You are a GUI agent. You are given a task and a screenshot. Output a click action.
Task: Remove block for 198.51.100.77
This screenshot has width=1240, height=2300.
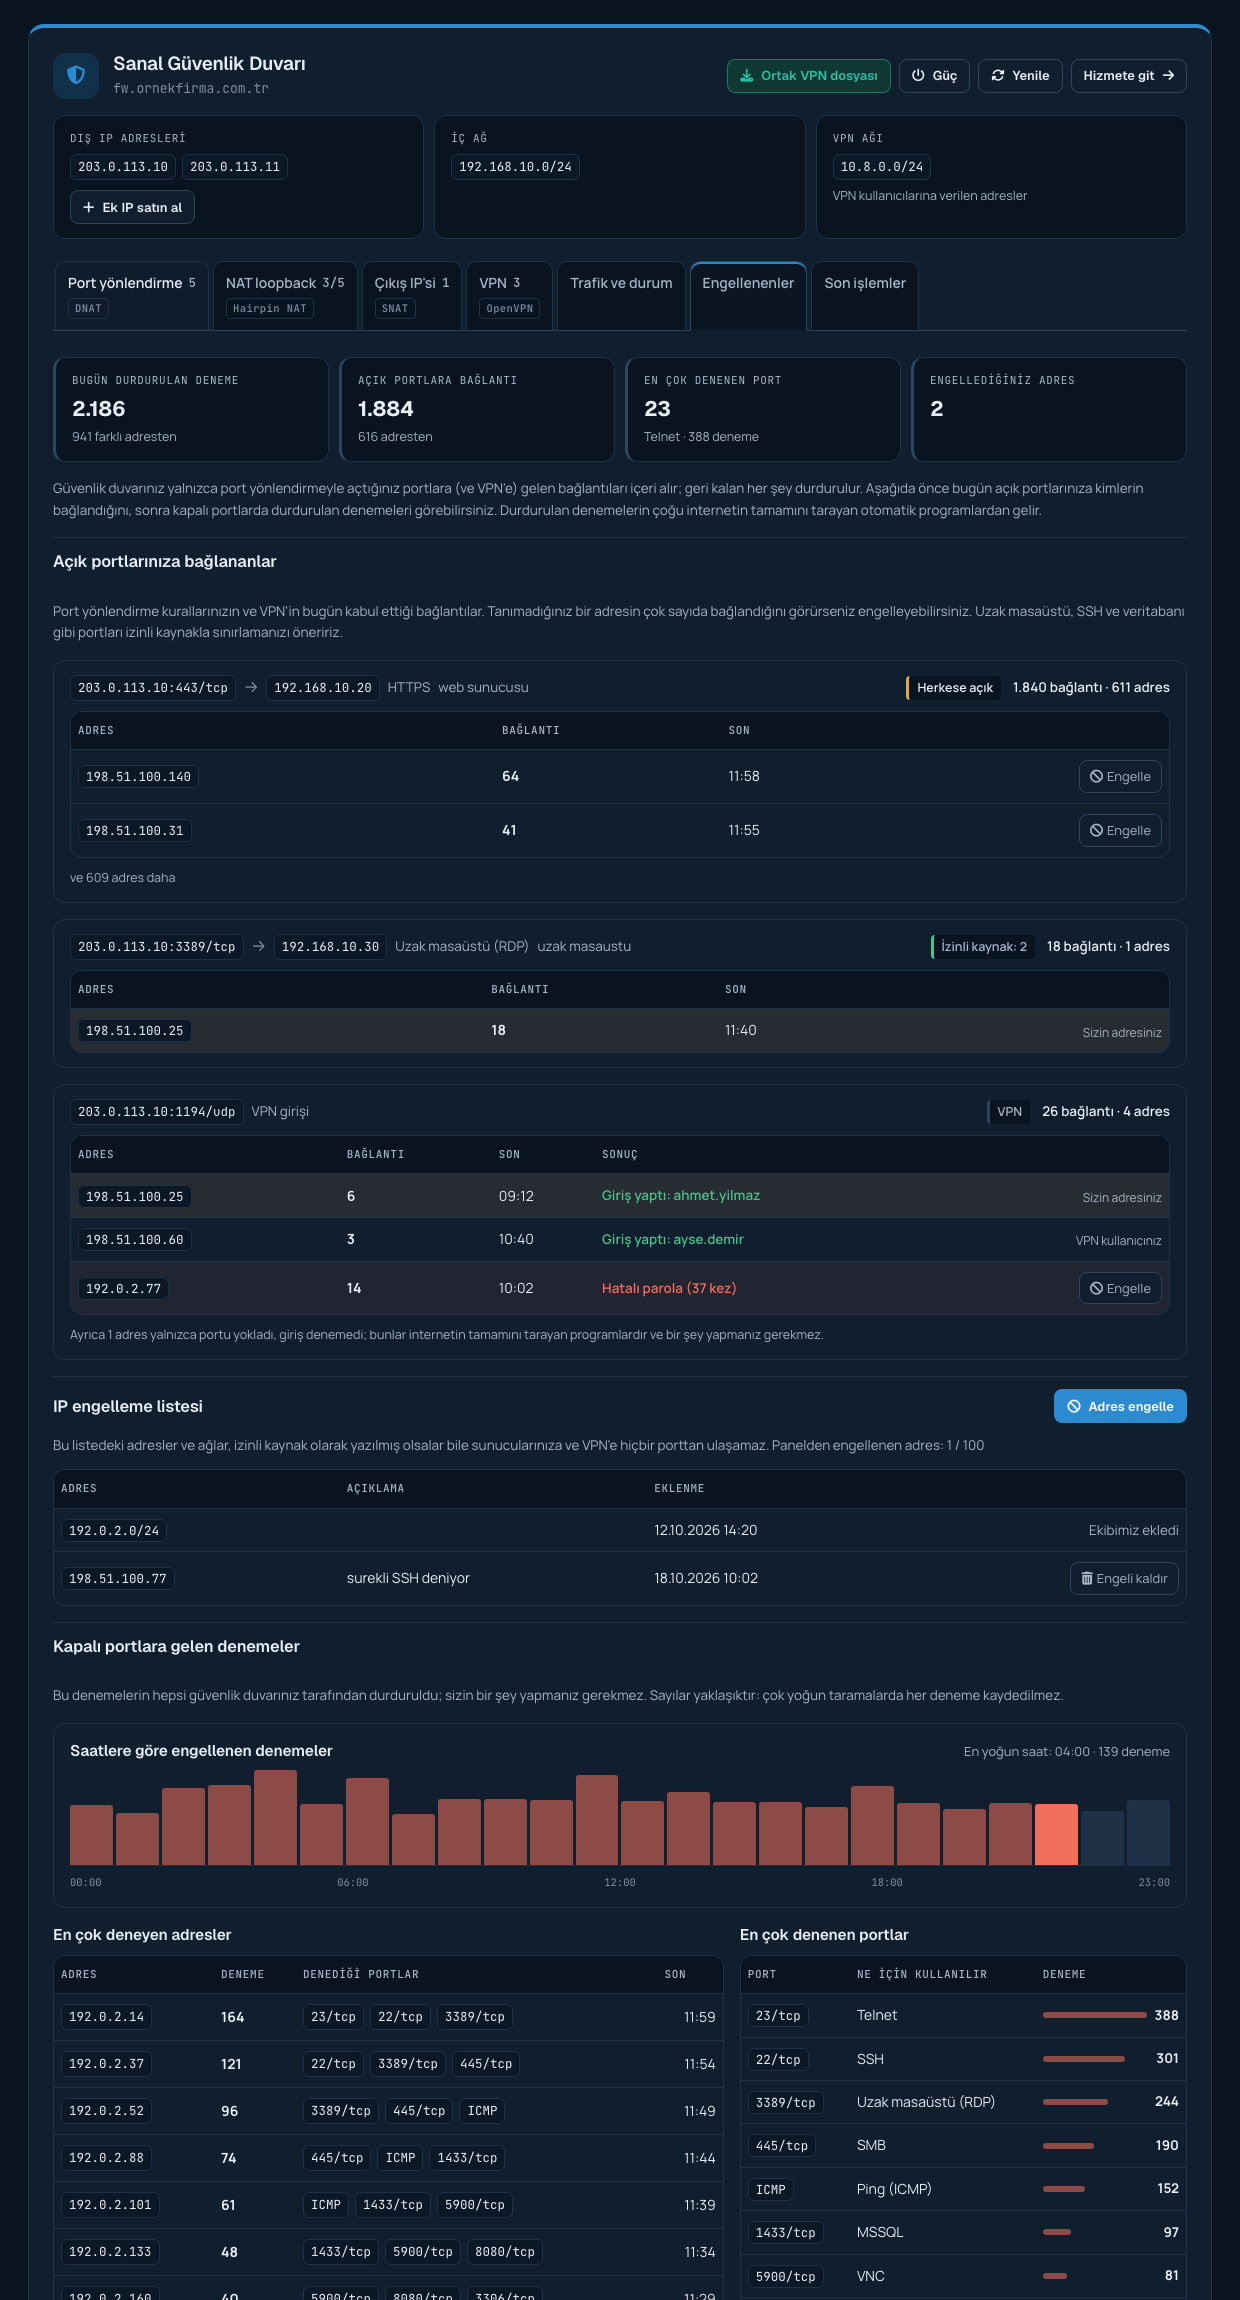tap(1124, 1579)
